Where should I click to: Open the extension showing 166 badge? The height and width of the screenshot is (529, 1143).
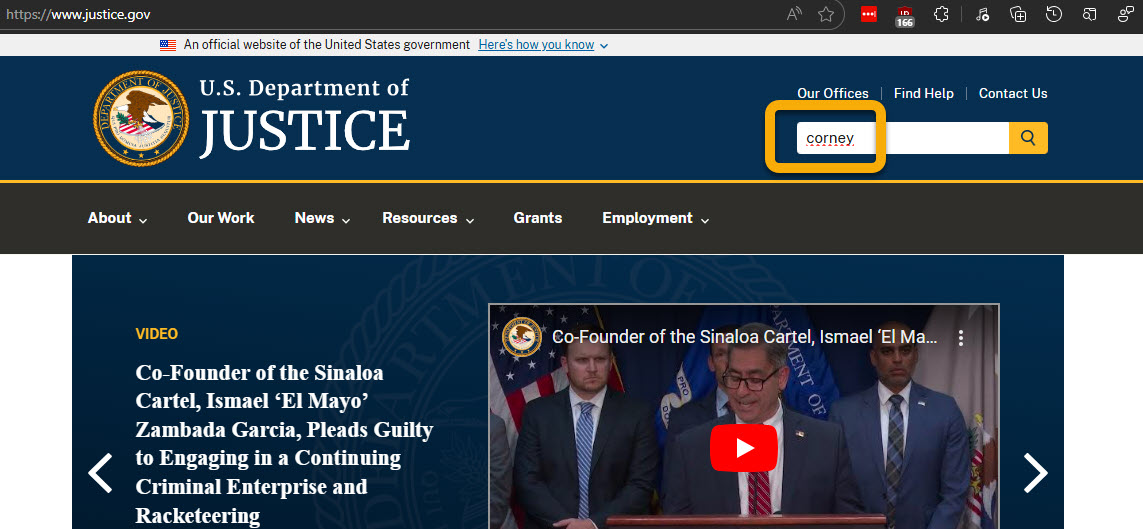[x=905, y=16]
